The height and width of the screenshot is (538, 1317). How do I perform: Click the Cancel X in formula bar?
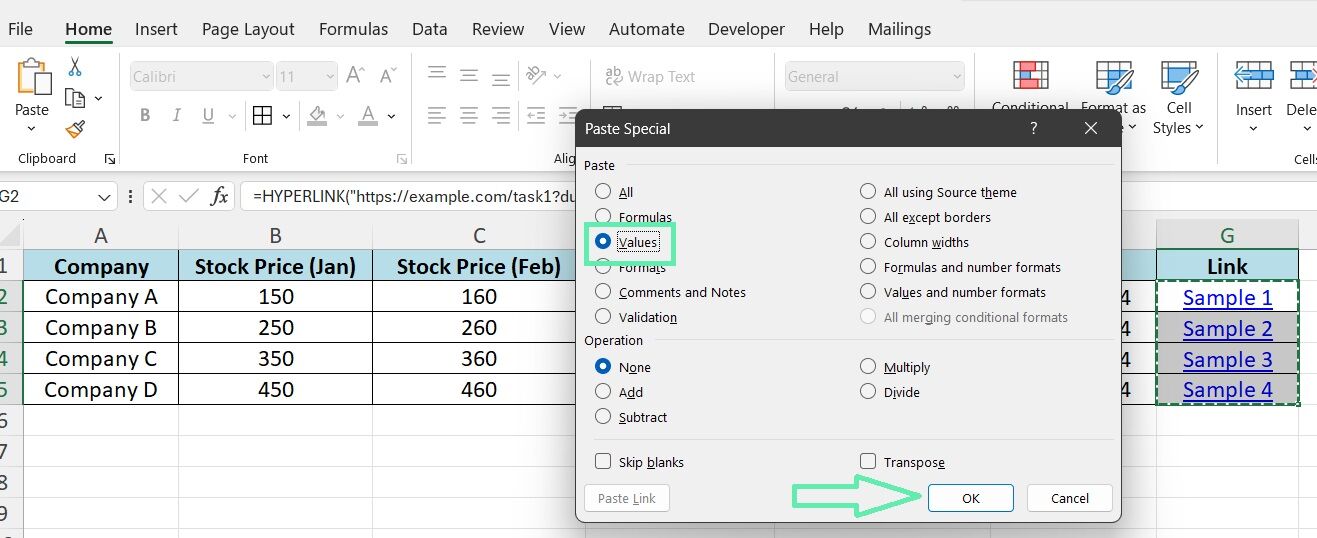pos(159,196)
